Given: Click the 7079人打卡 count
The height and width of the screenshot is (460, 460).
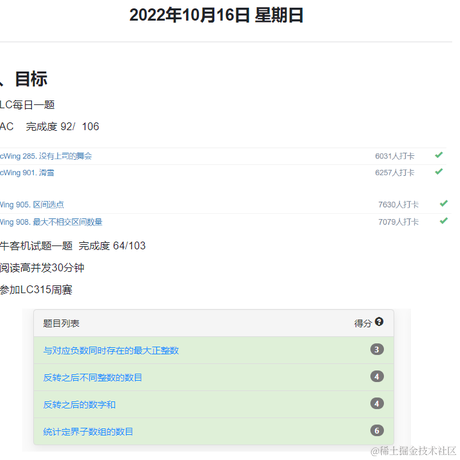Looking at the screenshot, I should click(398, 222).
